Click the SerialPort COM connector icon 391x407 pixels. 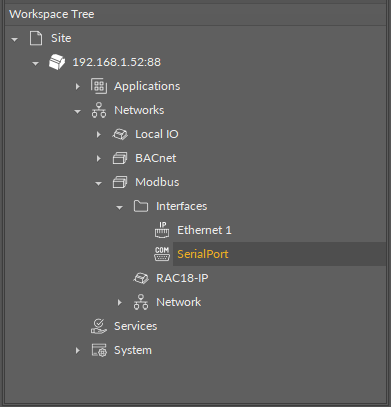pyautogui.click(x=162, y=254)
